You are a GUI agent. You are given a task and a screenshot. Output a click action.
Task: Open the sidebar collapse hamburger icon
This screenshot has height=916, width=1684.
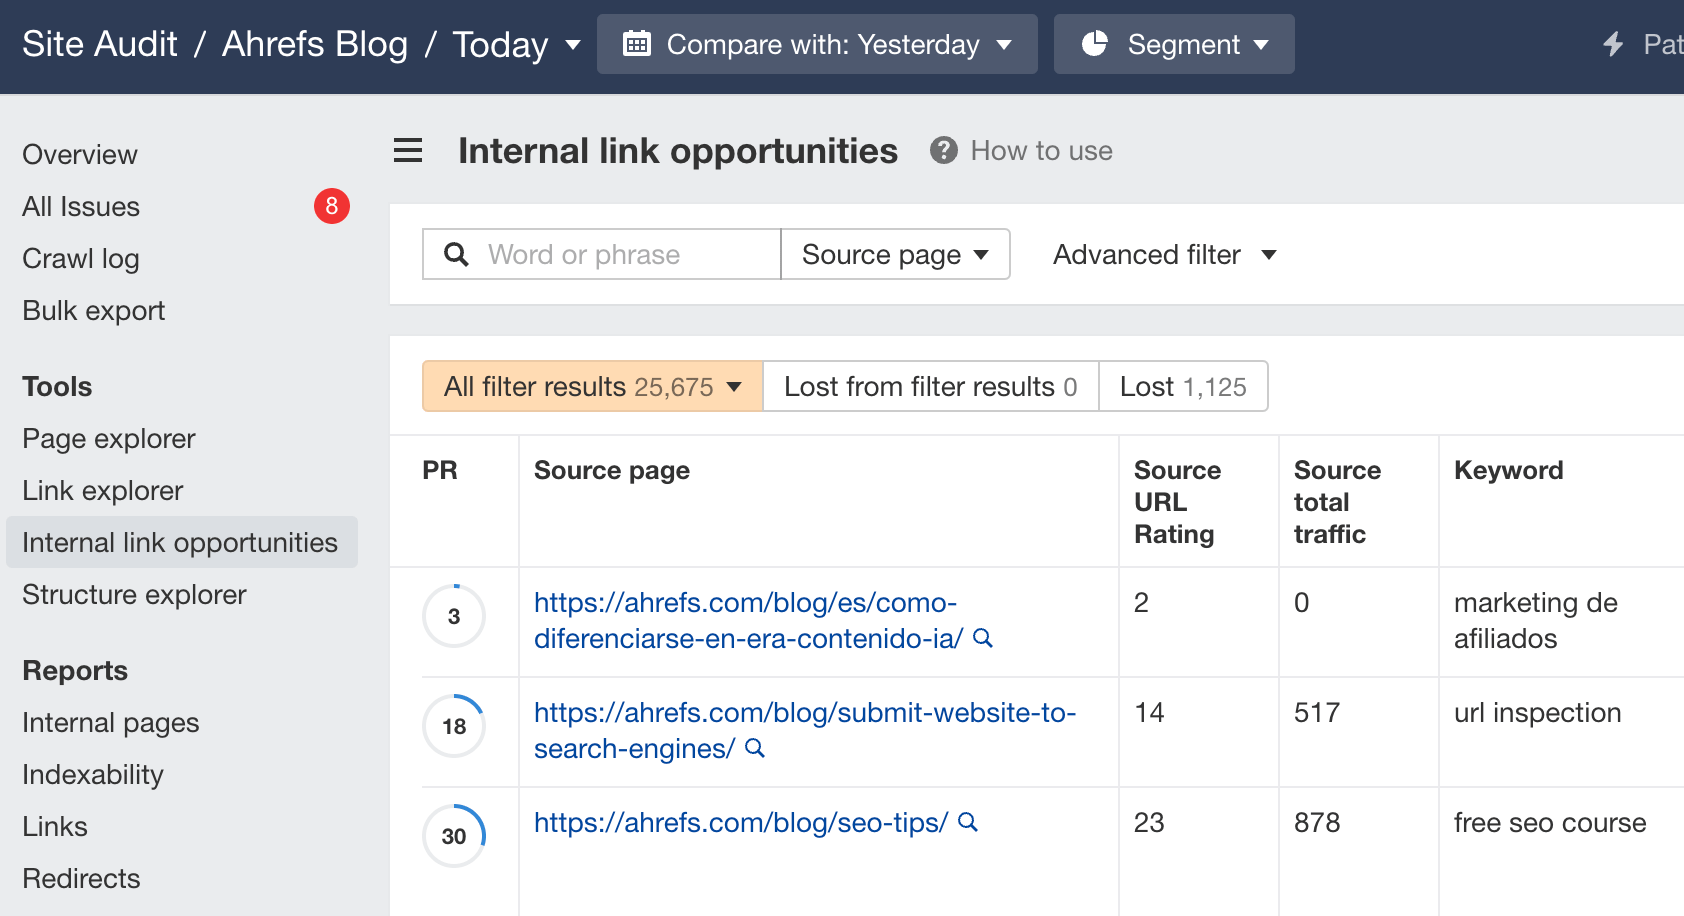pyautogui.click(x=407, y=150)
